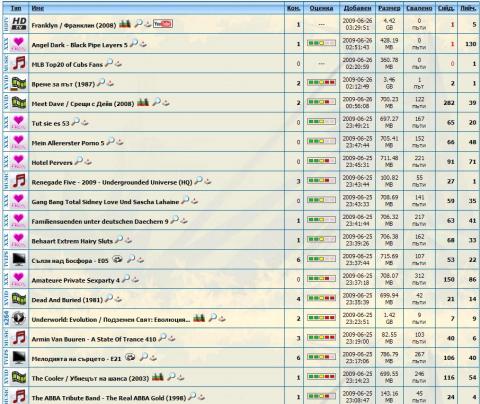Click download icon next to The Cooler
This screenshot has height=404, width=480.
click(x=181, y=378)
